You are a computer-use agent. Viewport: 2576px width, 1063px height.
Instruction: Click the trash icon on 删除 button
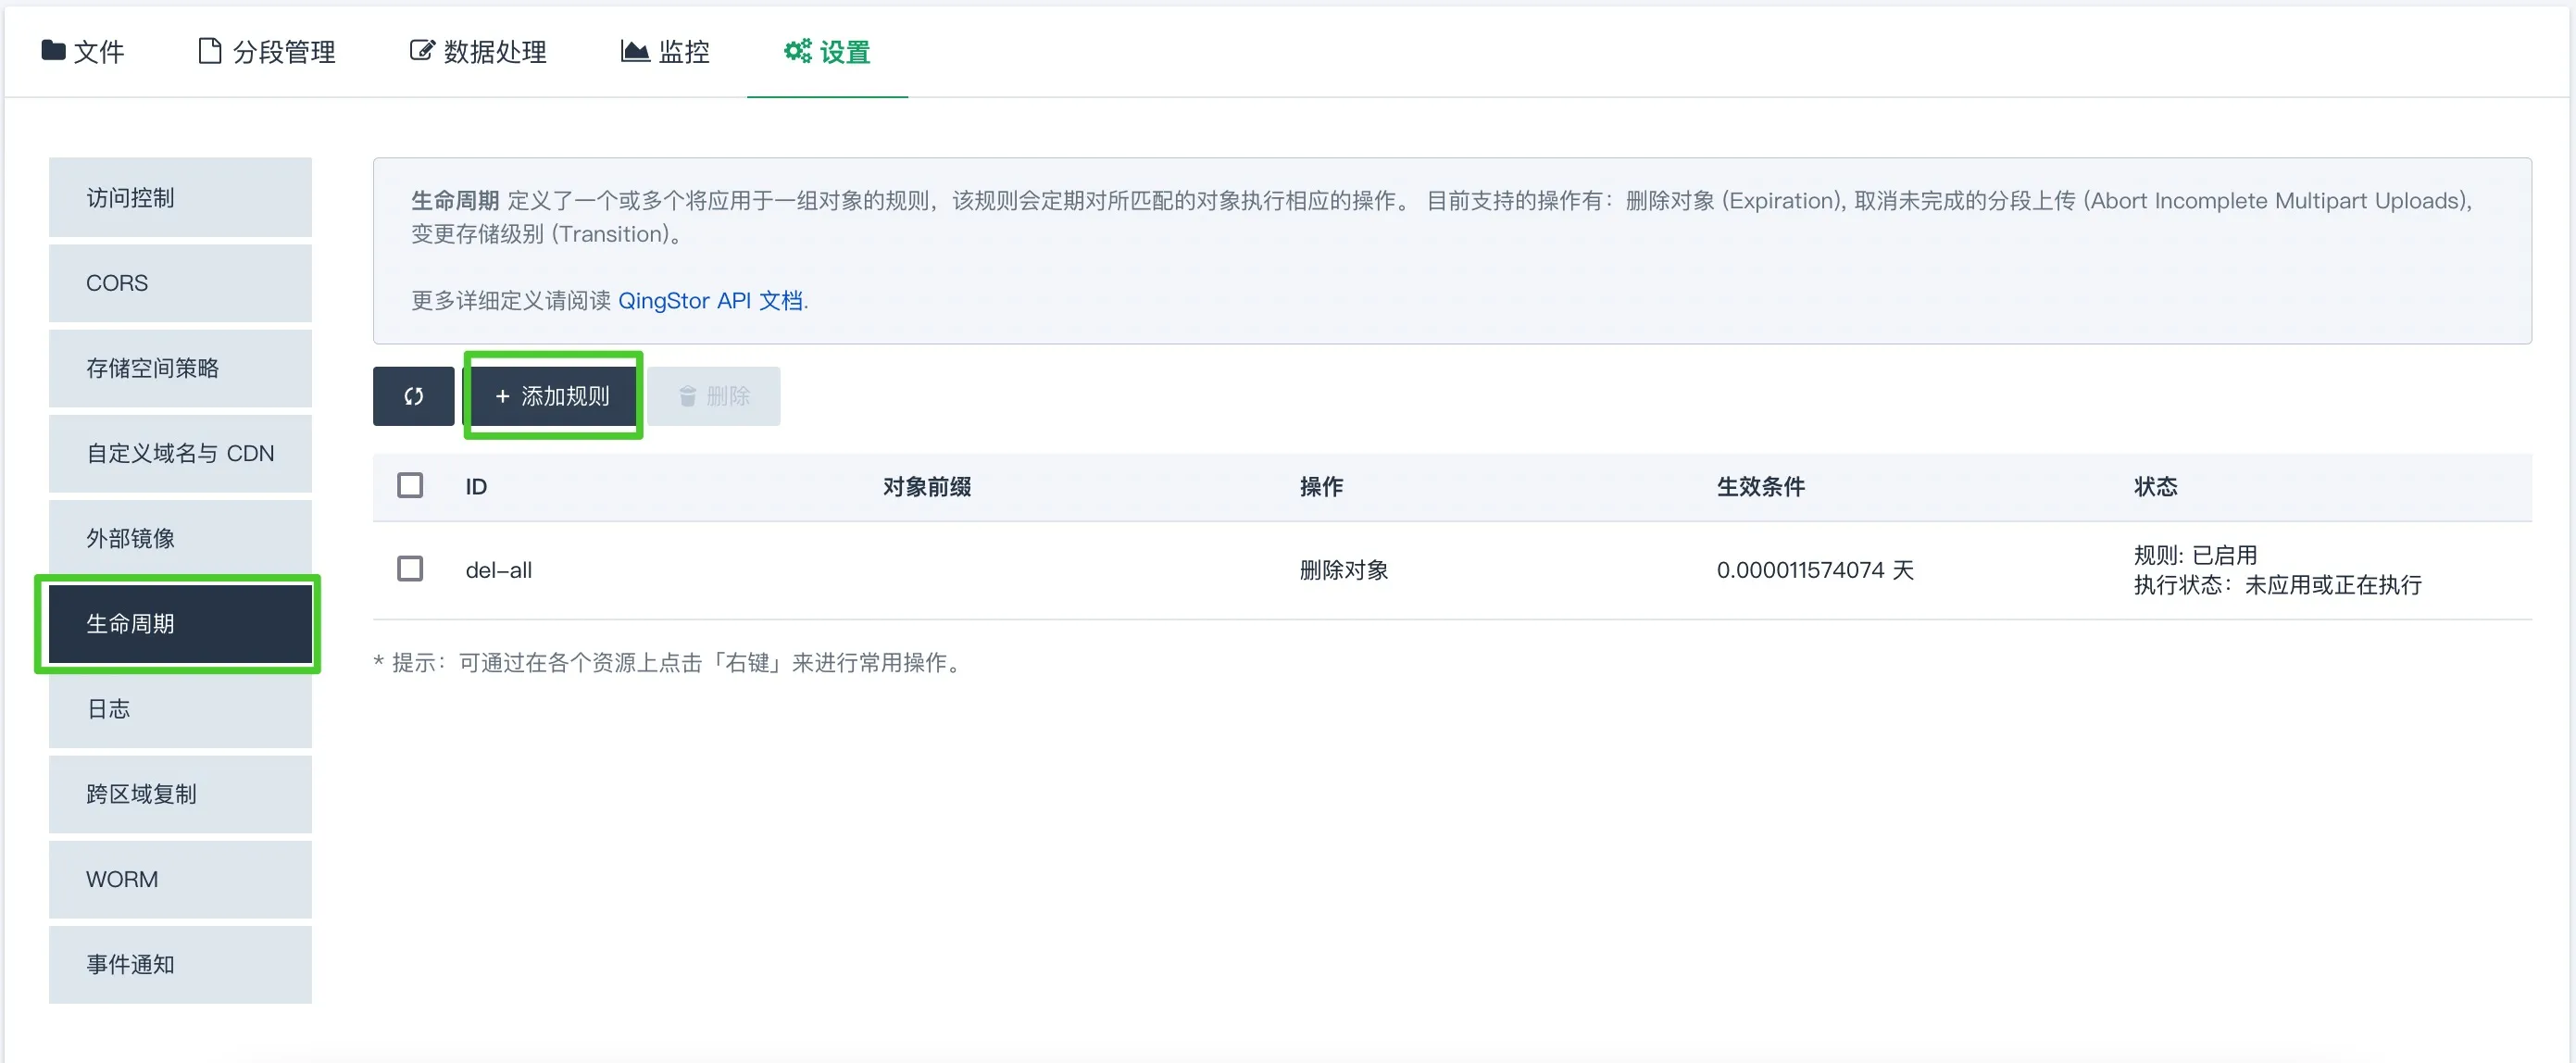point(688,397)
